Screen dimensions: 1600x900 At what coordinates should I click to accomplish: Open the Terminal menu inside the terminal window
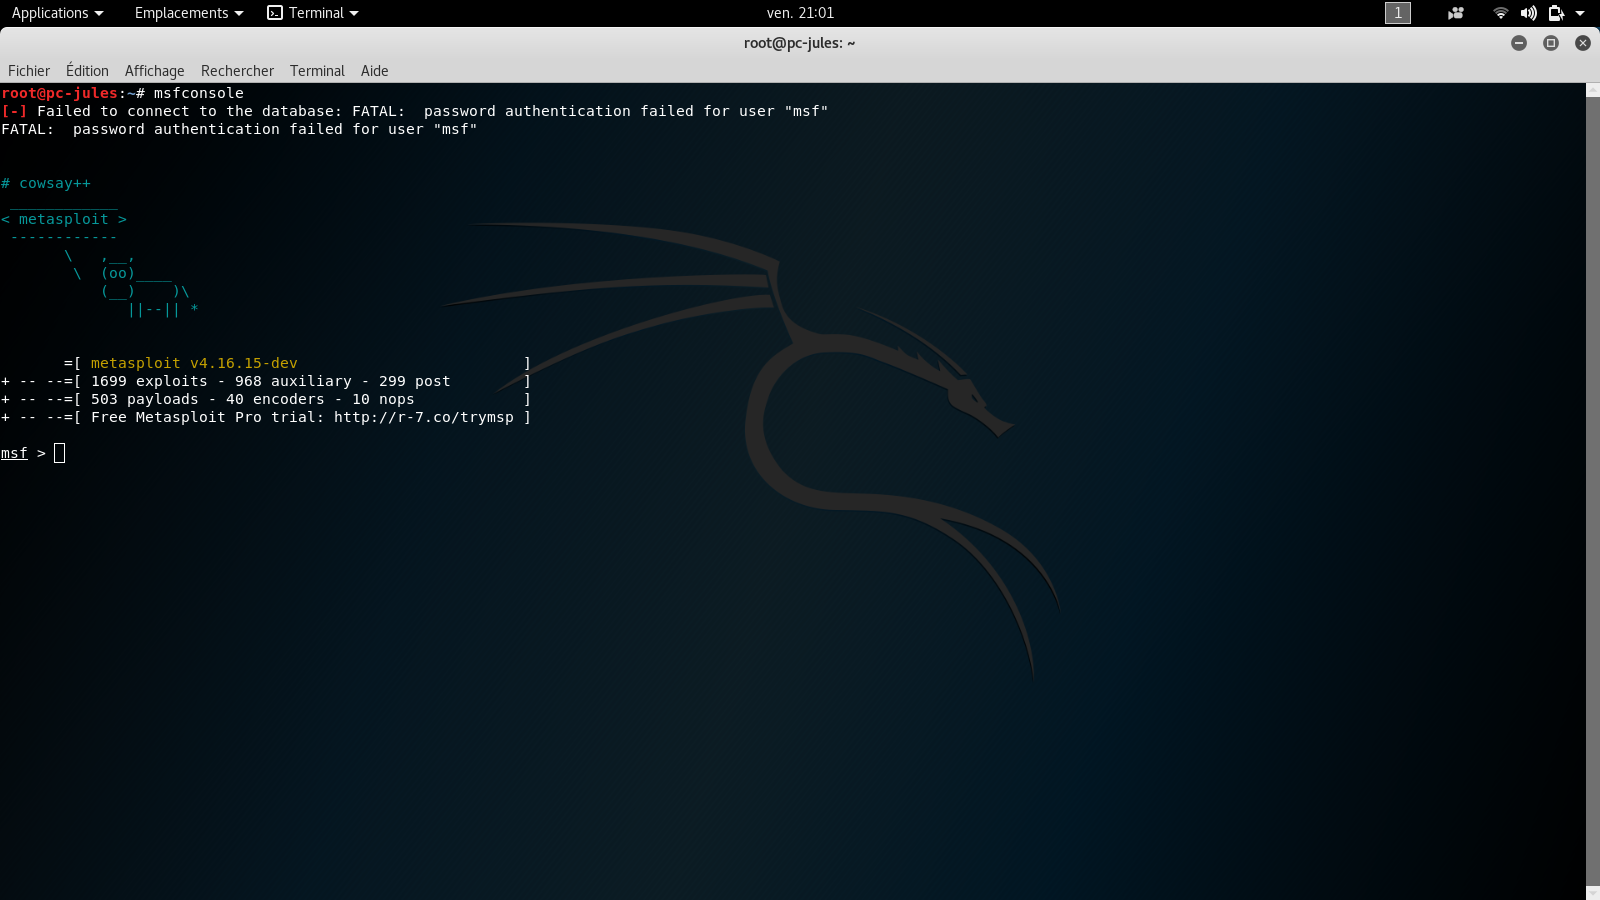point(317,70)
